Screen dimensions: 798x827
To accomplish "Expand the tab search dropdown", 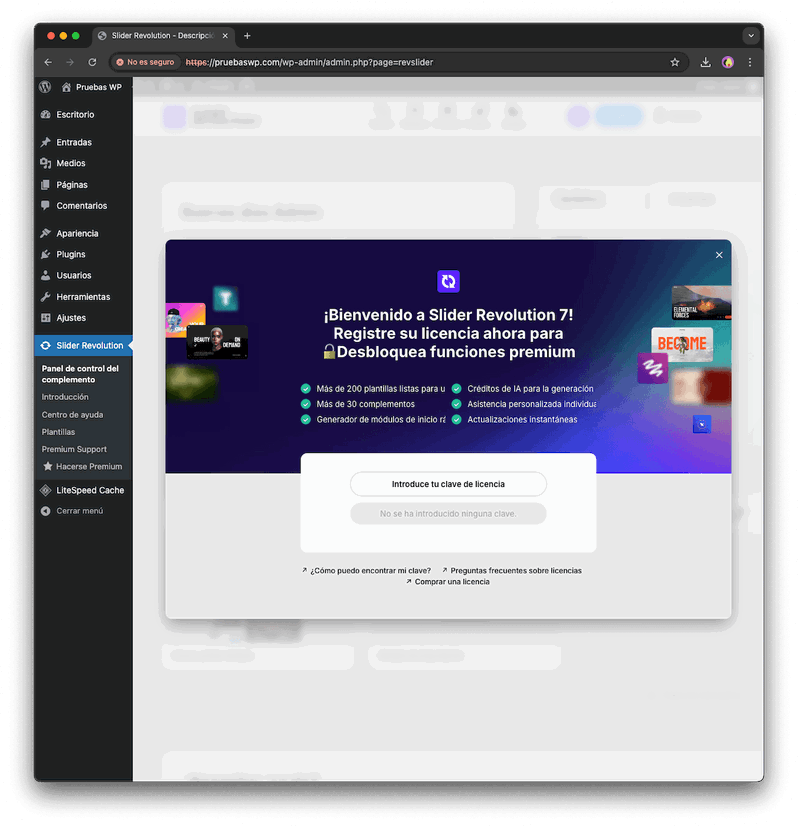I will (751, 36).
